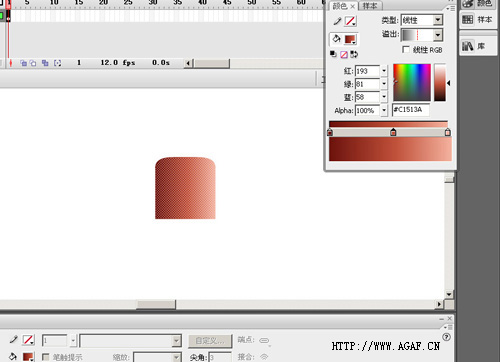Click the timeline scroll left arrow
The height and width of the screenshot is (362, 500).
(x=188, y=63)
